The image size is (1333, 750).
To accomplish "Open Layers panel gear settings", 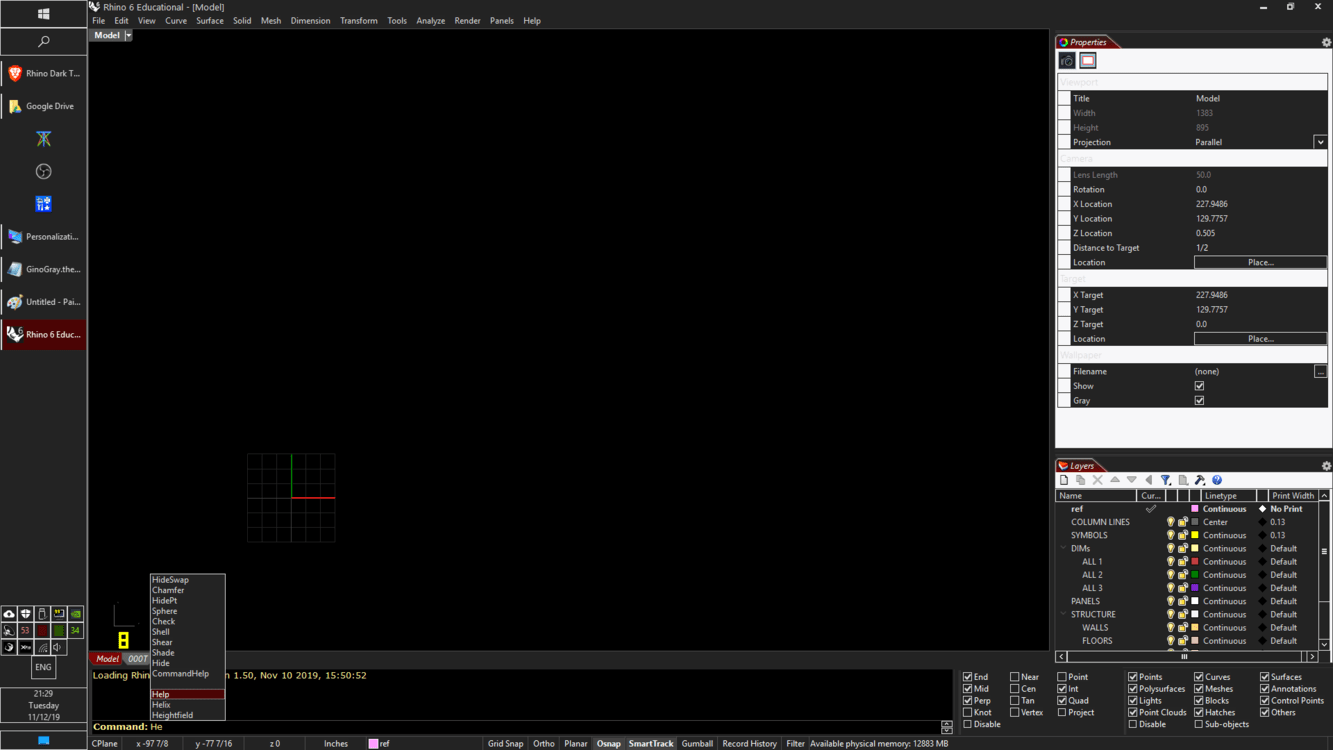I will 1326,466.
